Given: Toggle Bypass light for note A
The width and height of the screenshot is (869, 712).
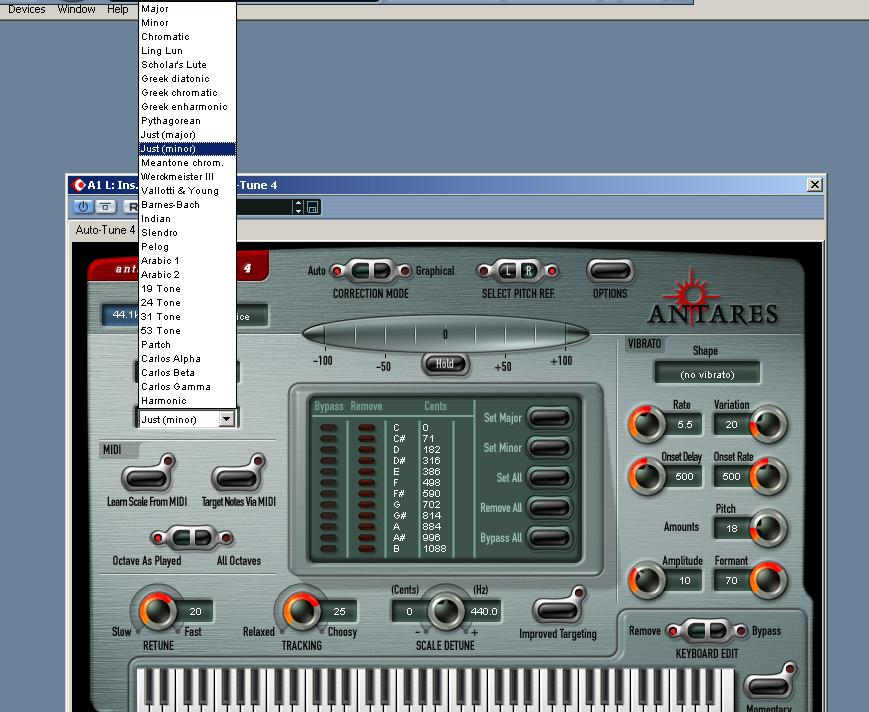Looking at the screenshot, I should click(x=329, y=527).
